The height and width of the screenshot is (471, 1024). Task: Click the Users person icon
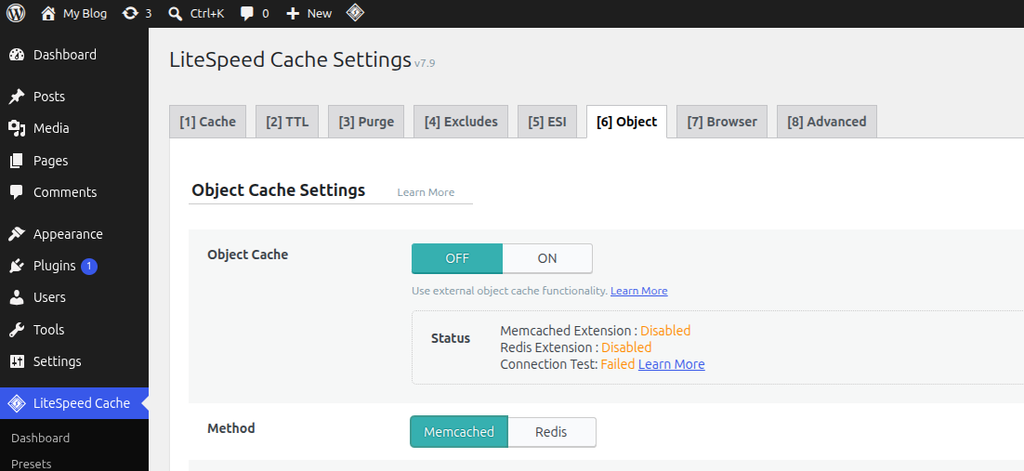coord(16,297)
